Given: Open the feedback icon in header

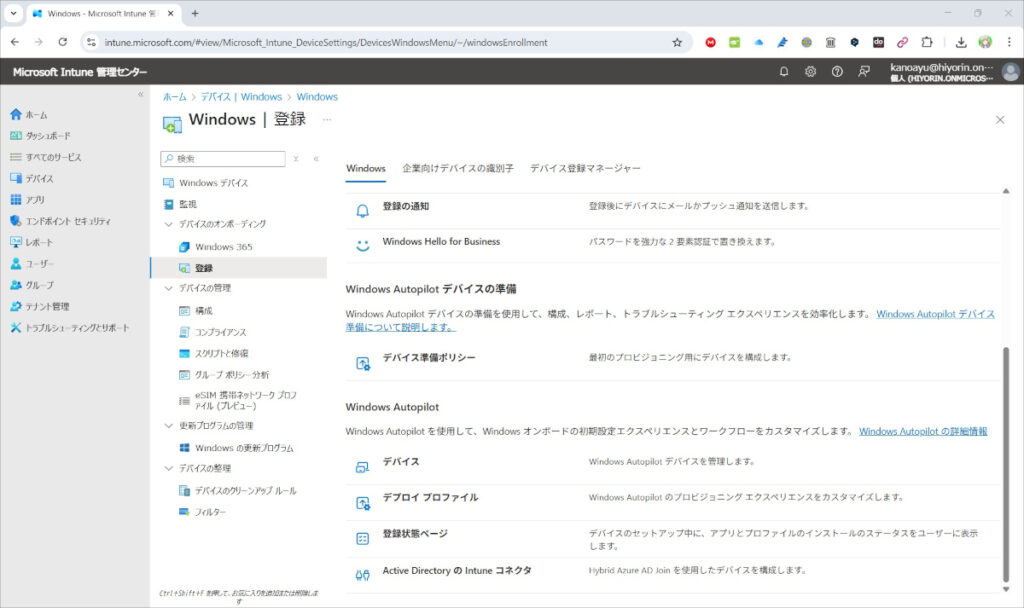Looking at the screenshot, I should [864, 72].
